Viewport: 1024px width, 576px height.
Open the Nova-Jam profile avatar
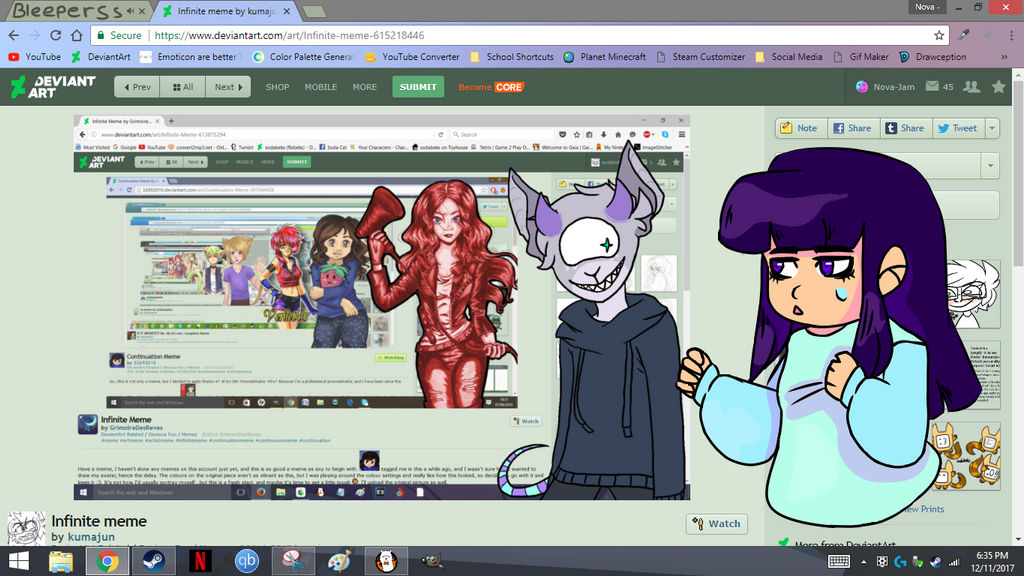coord(862,87)
